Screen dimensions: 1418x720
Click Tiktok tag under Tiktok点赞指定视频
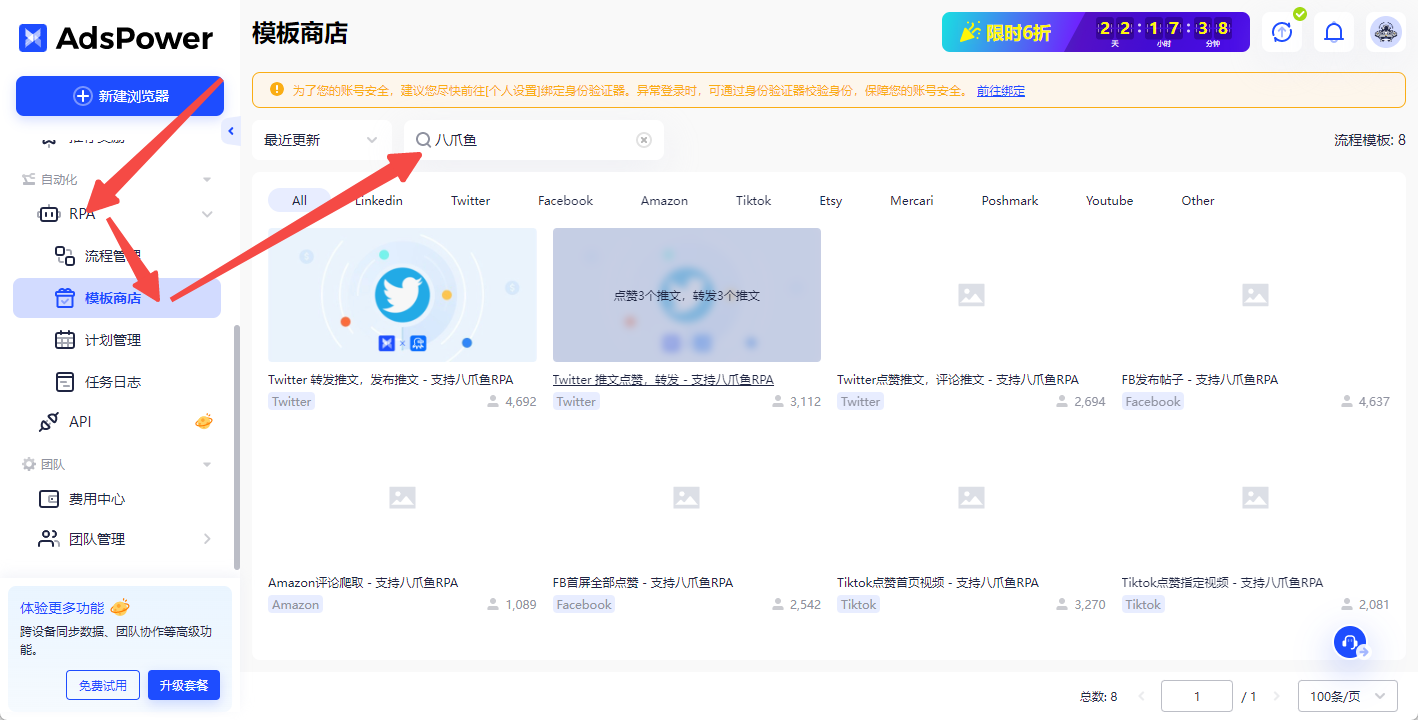(1143, 604)
